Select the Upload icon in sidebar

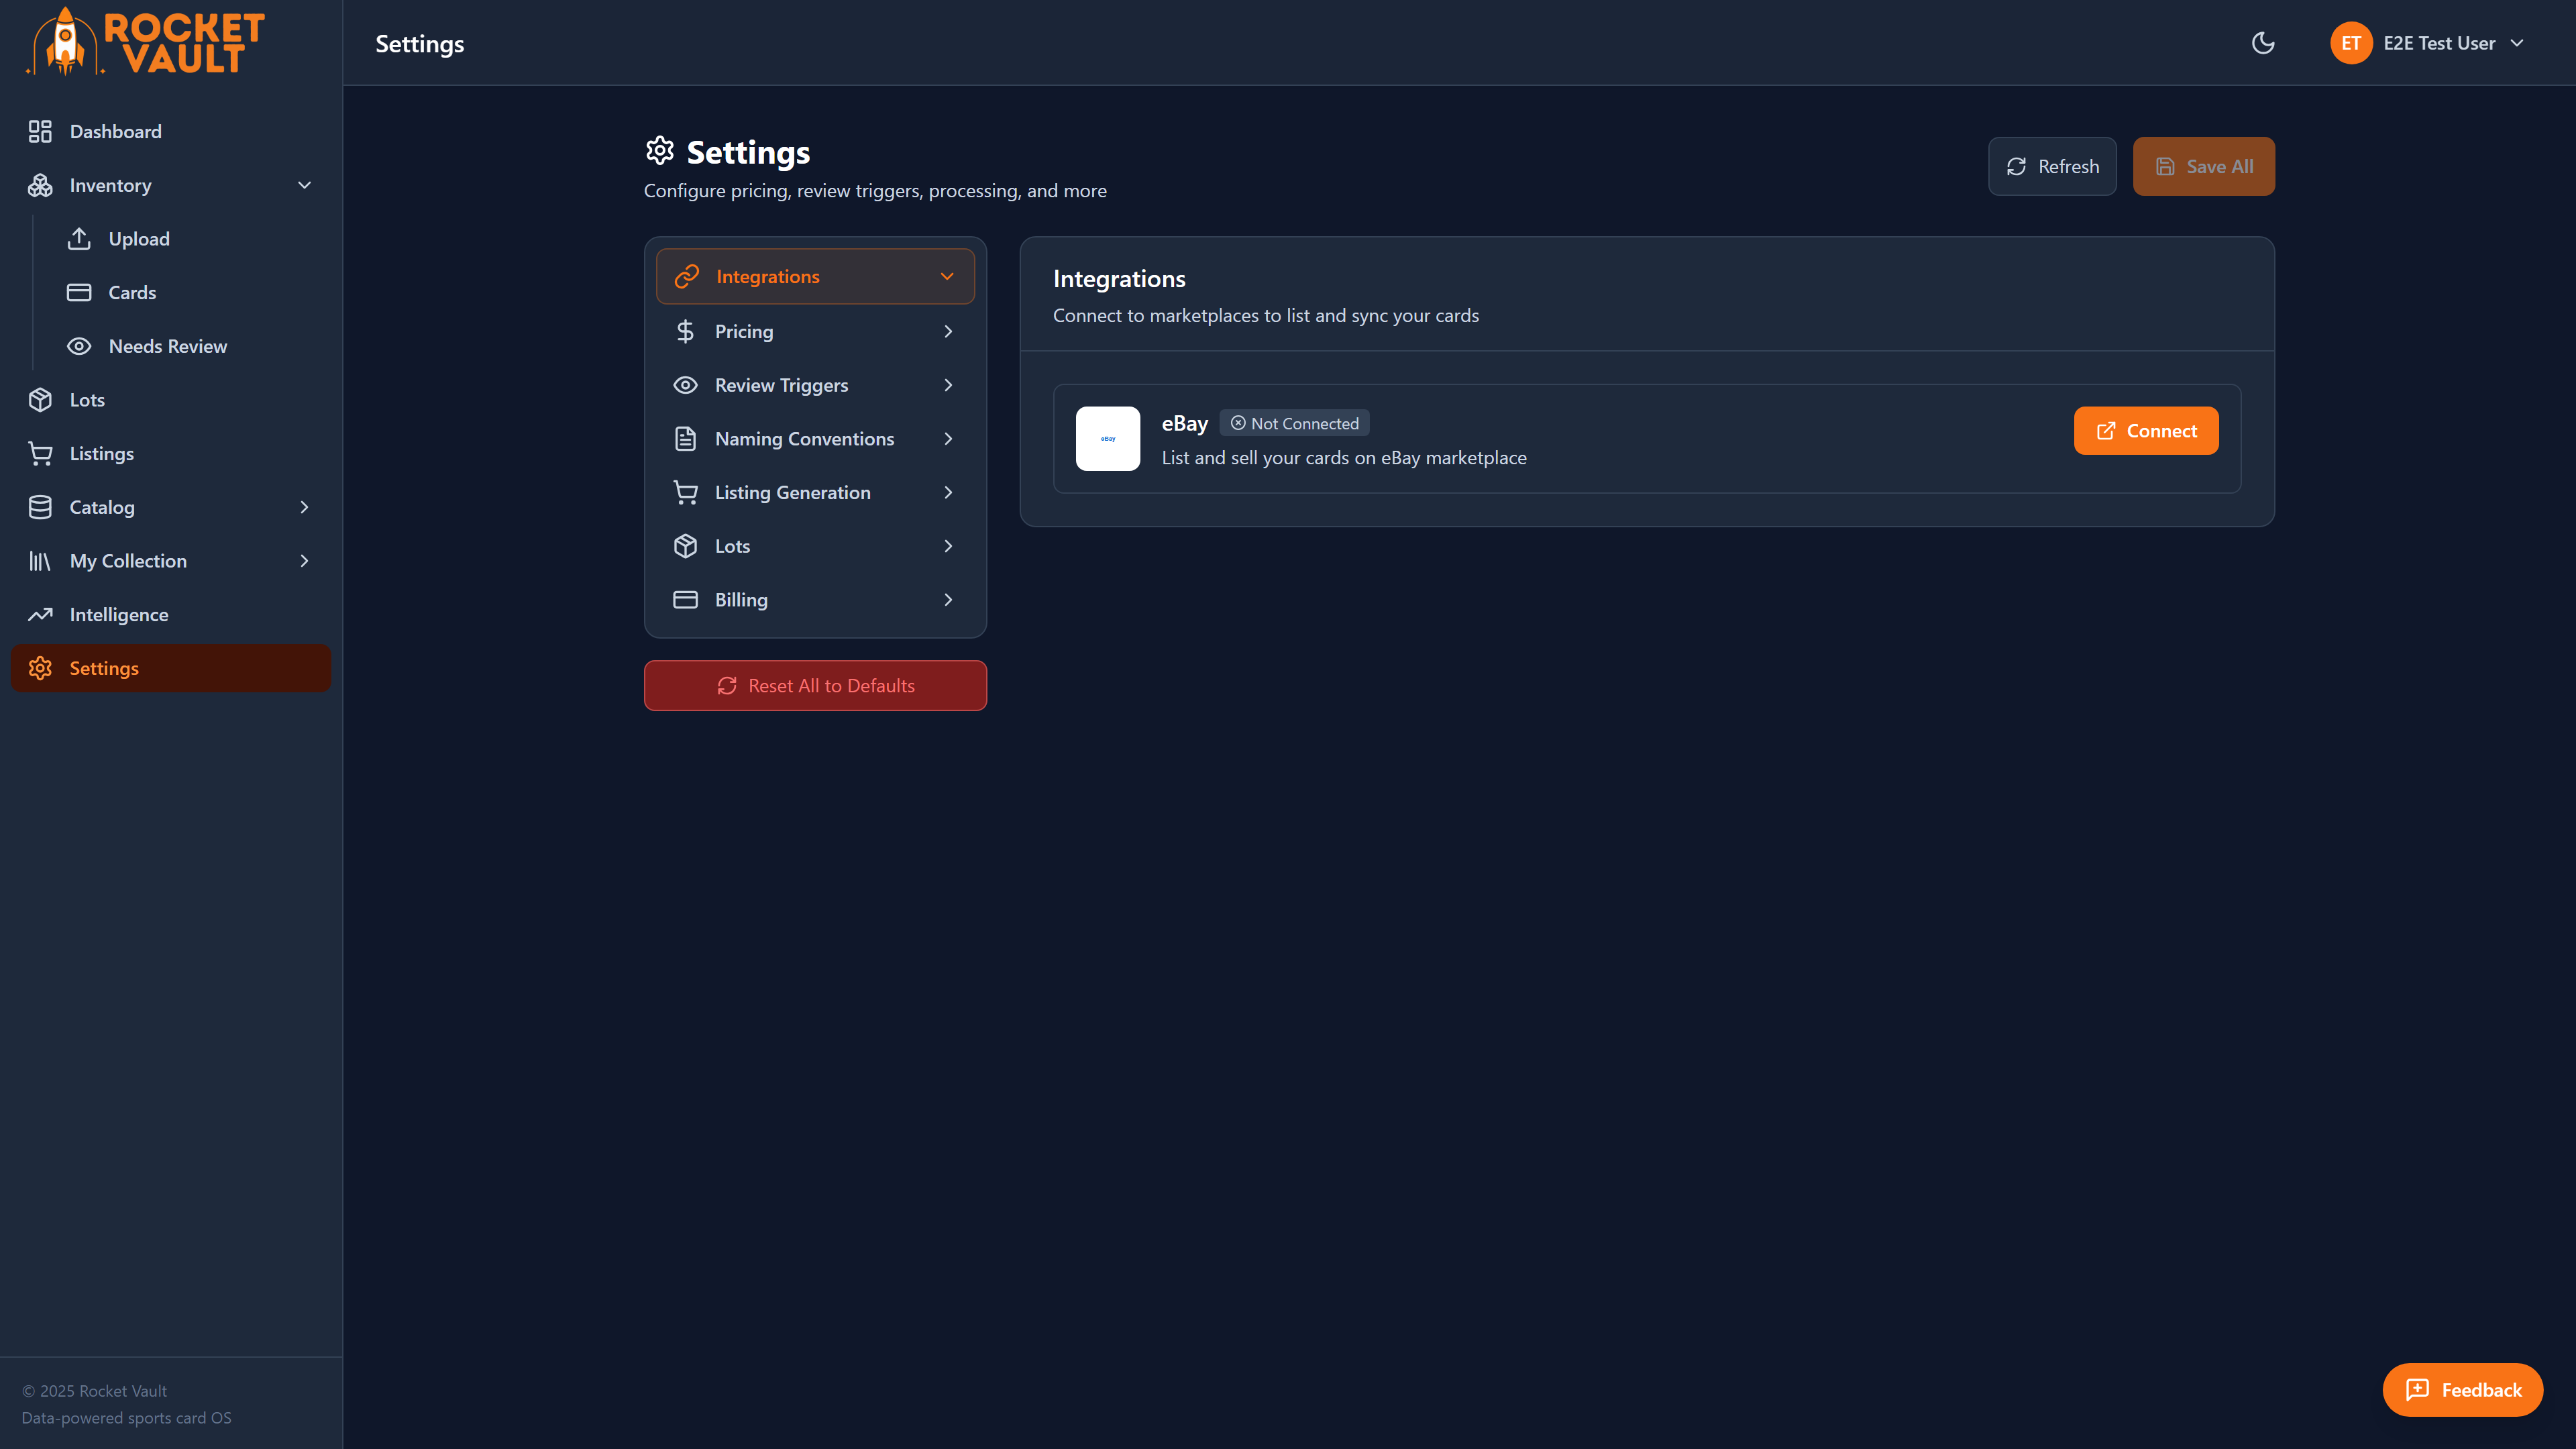click(80, 238)
